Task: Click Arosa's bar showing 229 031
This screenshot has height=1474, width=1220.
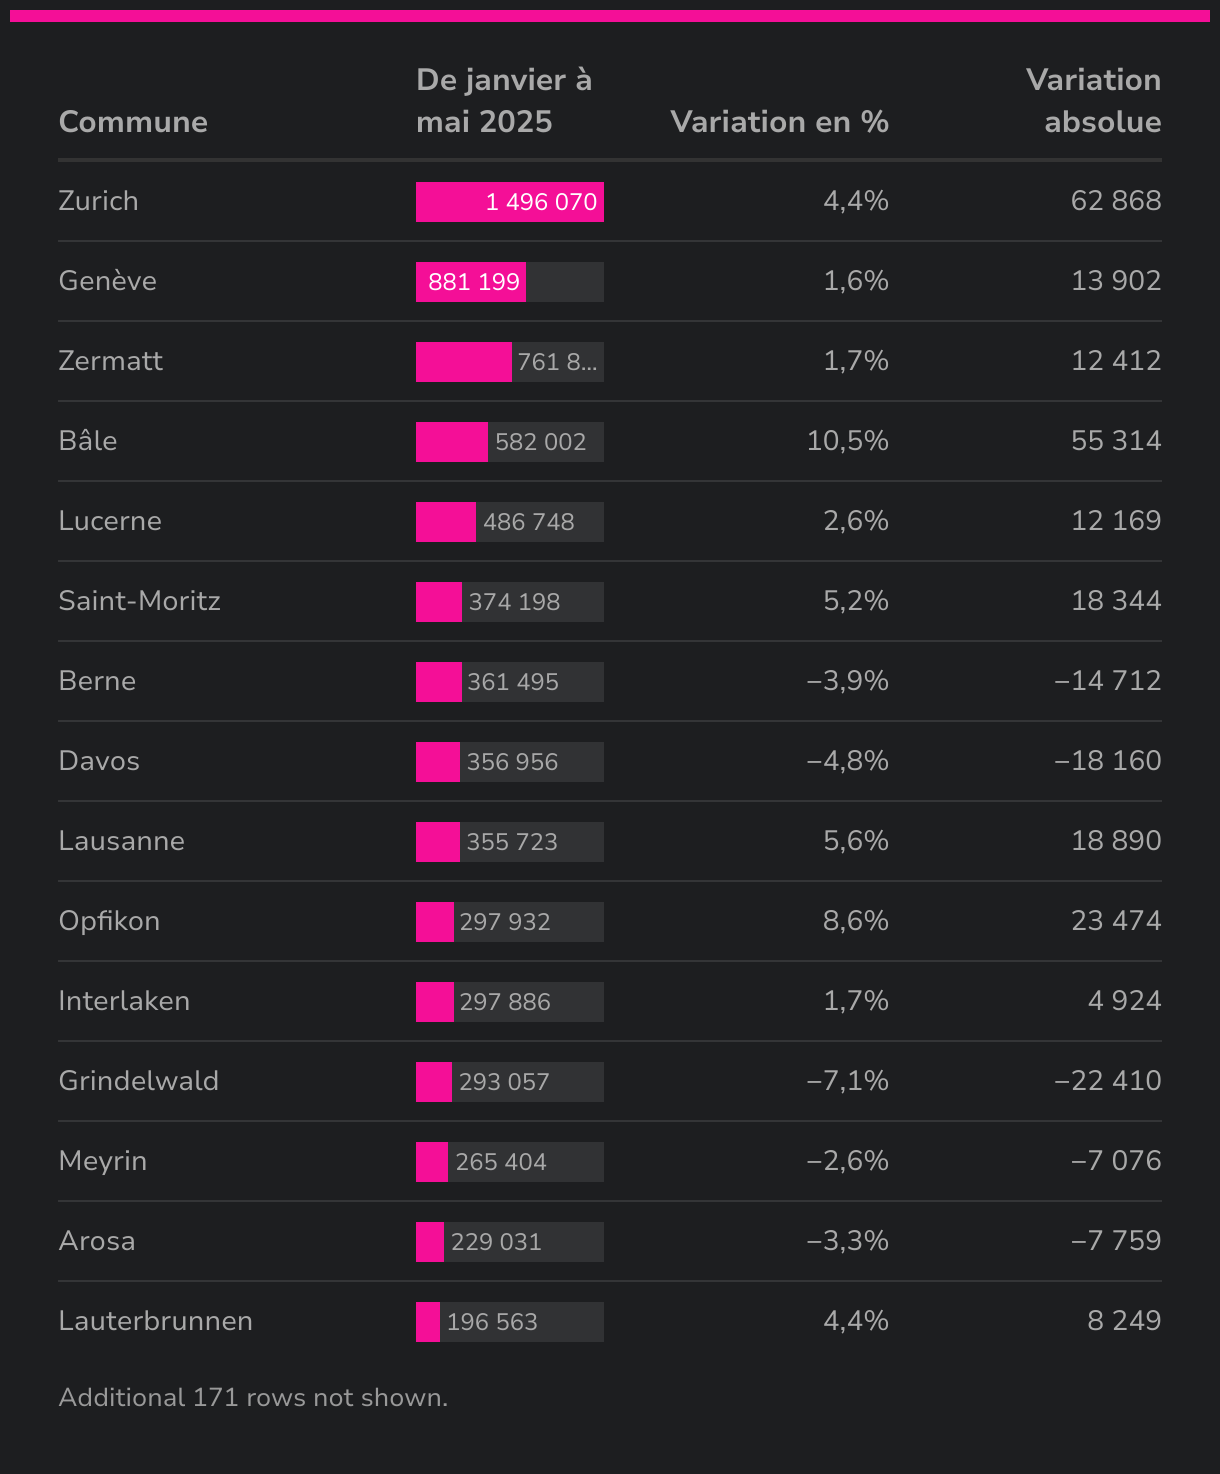Action: (510, 1242)
